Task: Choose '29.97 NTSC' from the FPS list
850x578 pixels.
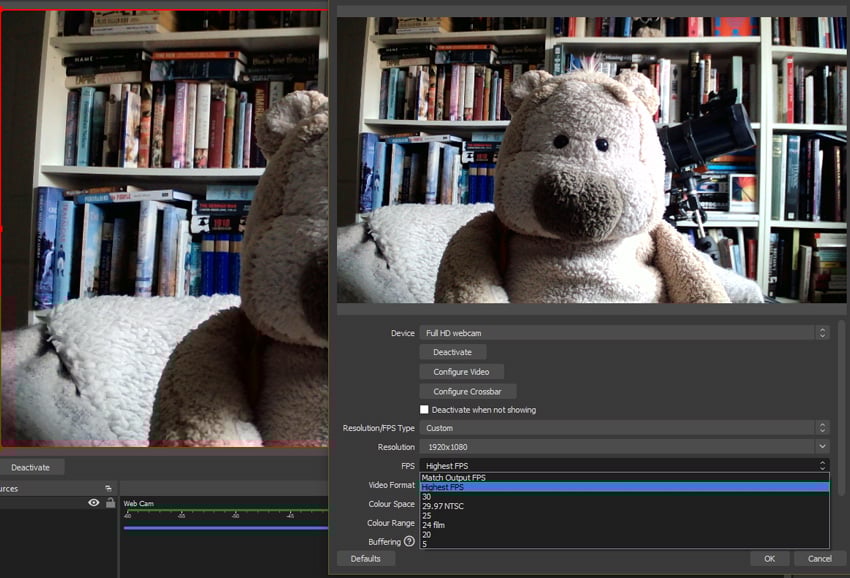Action: (450, 505)
